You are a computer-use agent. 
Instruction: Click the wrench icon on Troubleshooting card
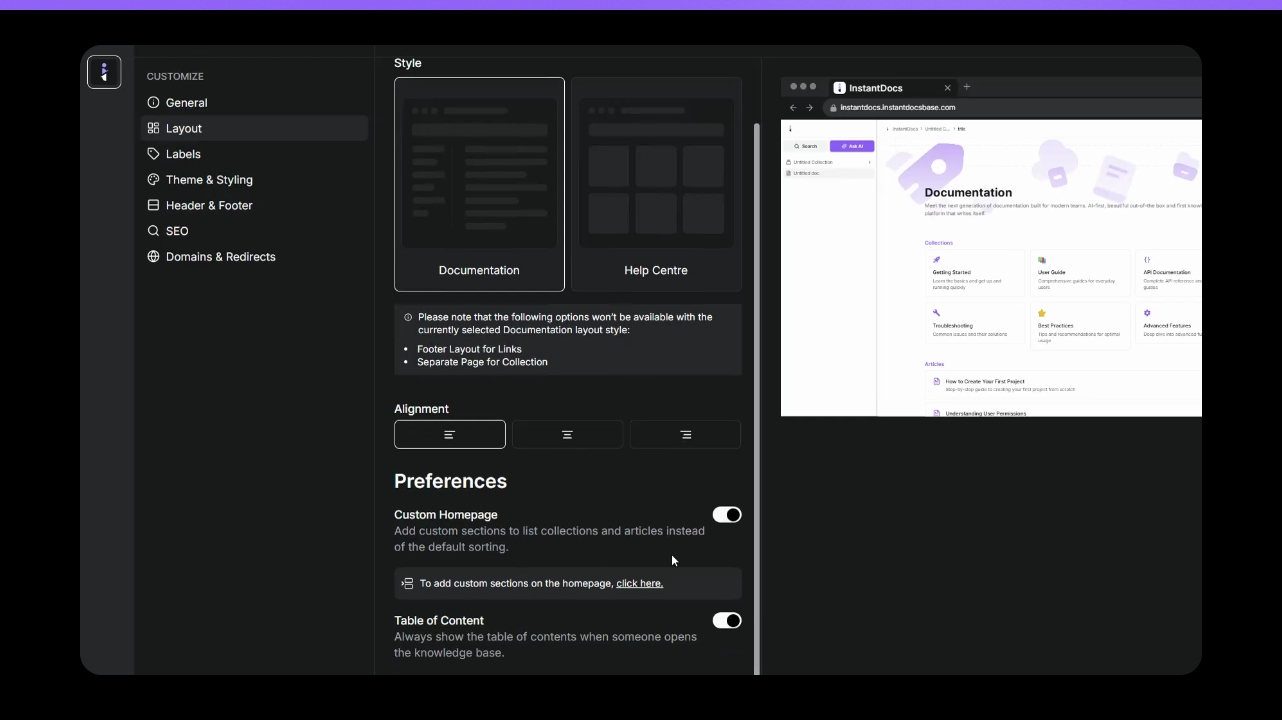936,313
